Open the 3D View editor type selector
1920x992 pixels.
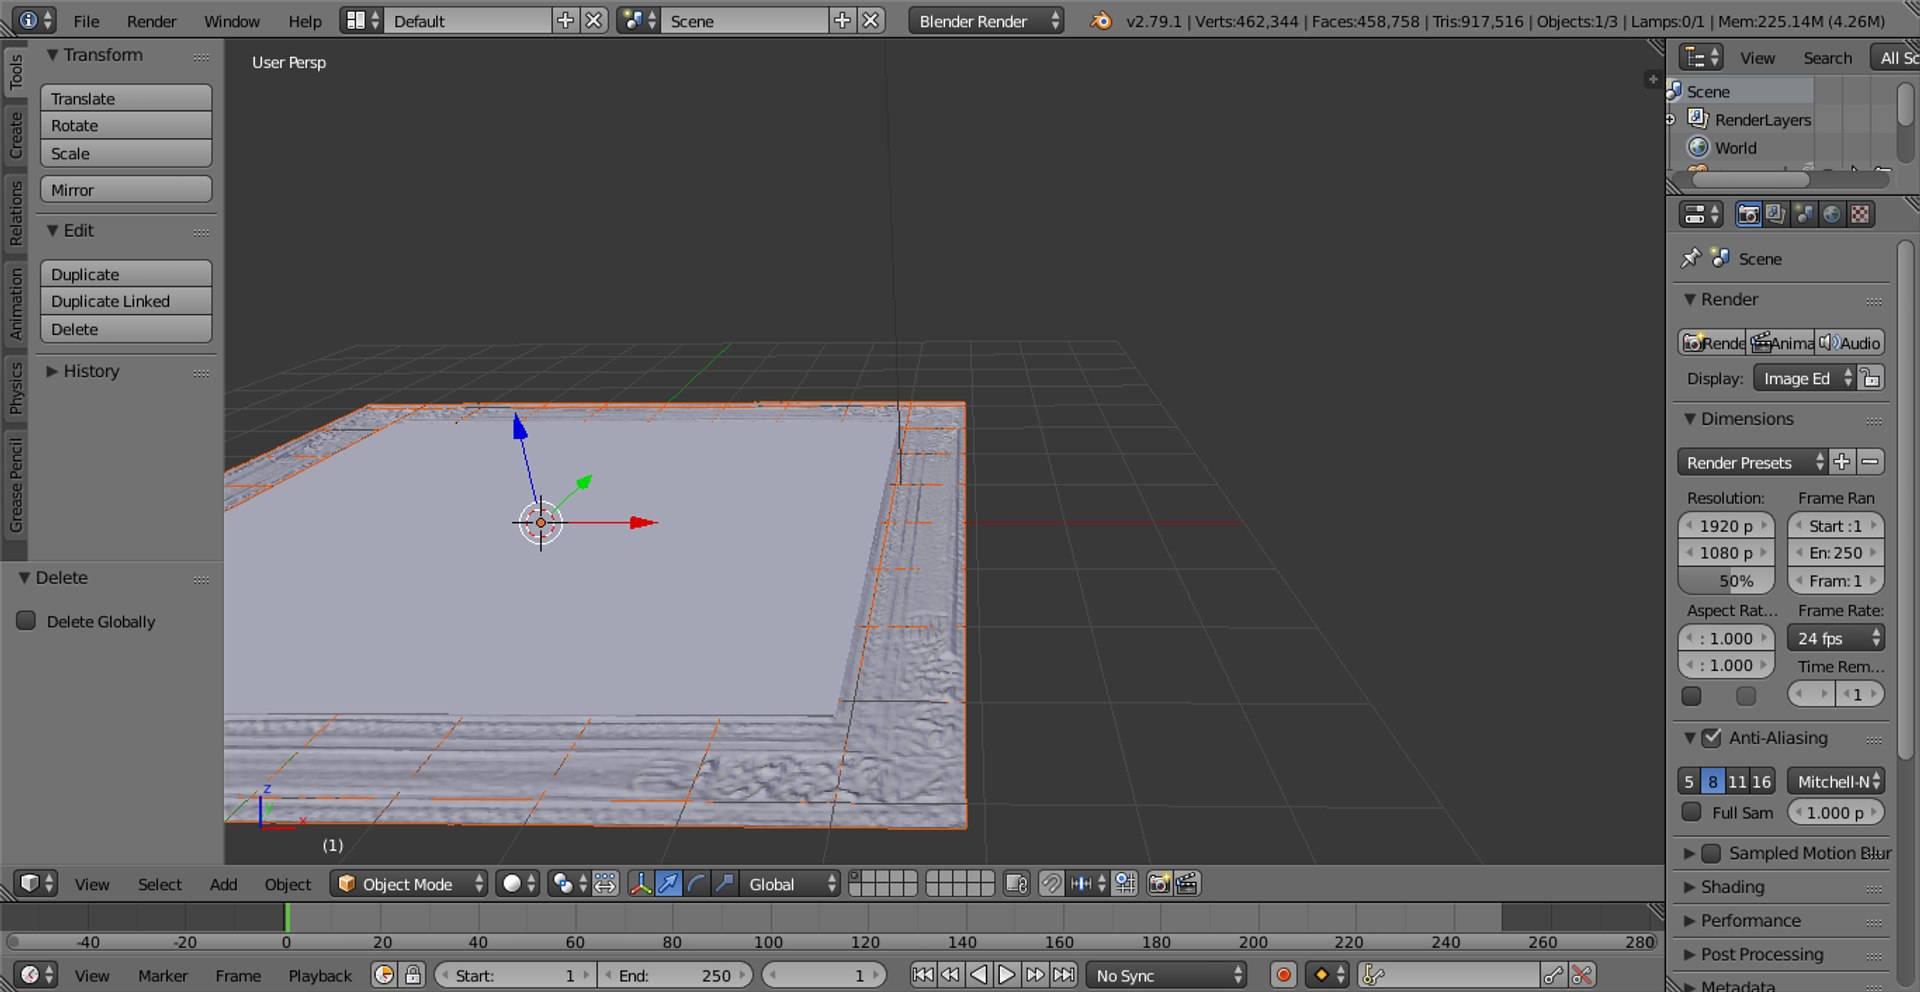[x=36, y=884]
